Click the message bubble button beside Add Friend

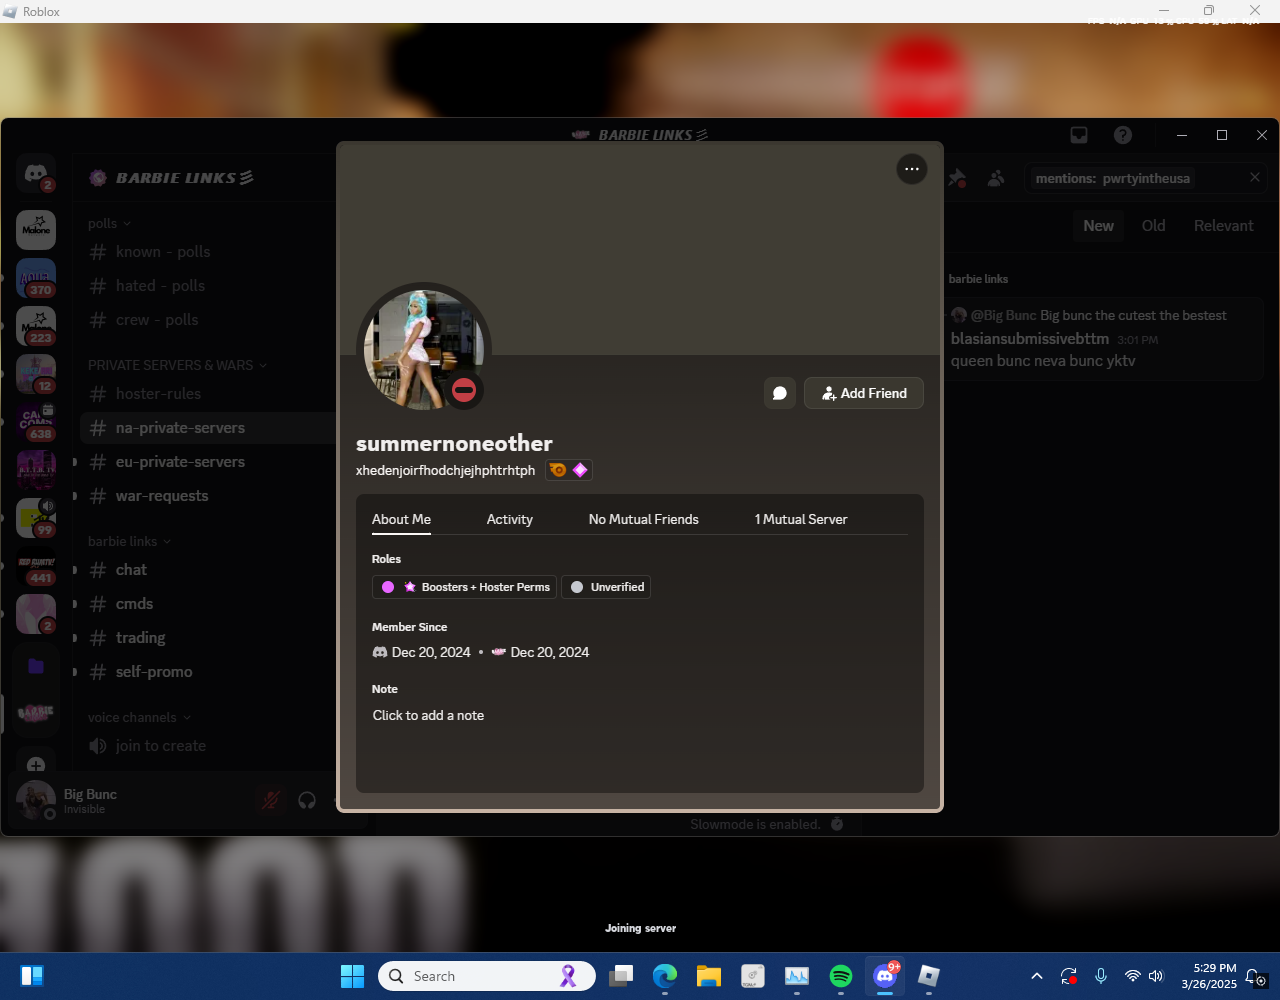coord(780,393)
